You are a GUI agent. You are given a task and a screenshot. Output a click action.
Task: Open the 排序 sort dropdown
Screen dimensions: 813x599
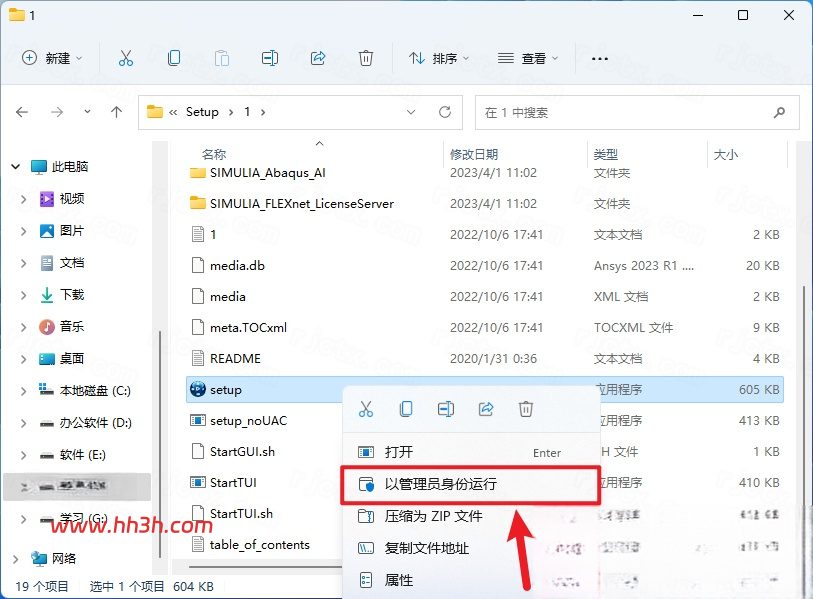pyautogui.click(x=438, y=58)
